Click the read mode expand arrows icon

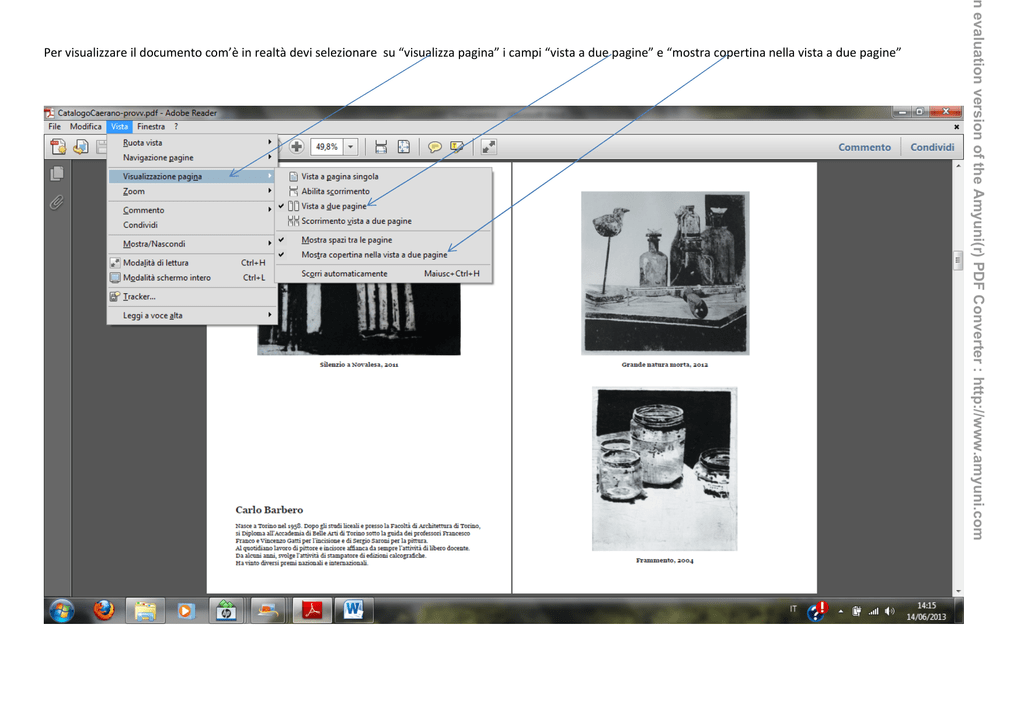pos(488,147)
